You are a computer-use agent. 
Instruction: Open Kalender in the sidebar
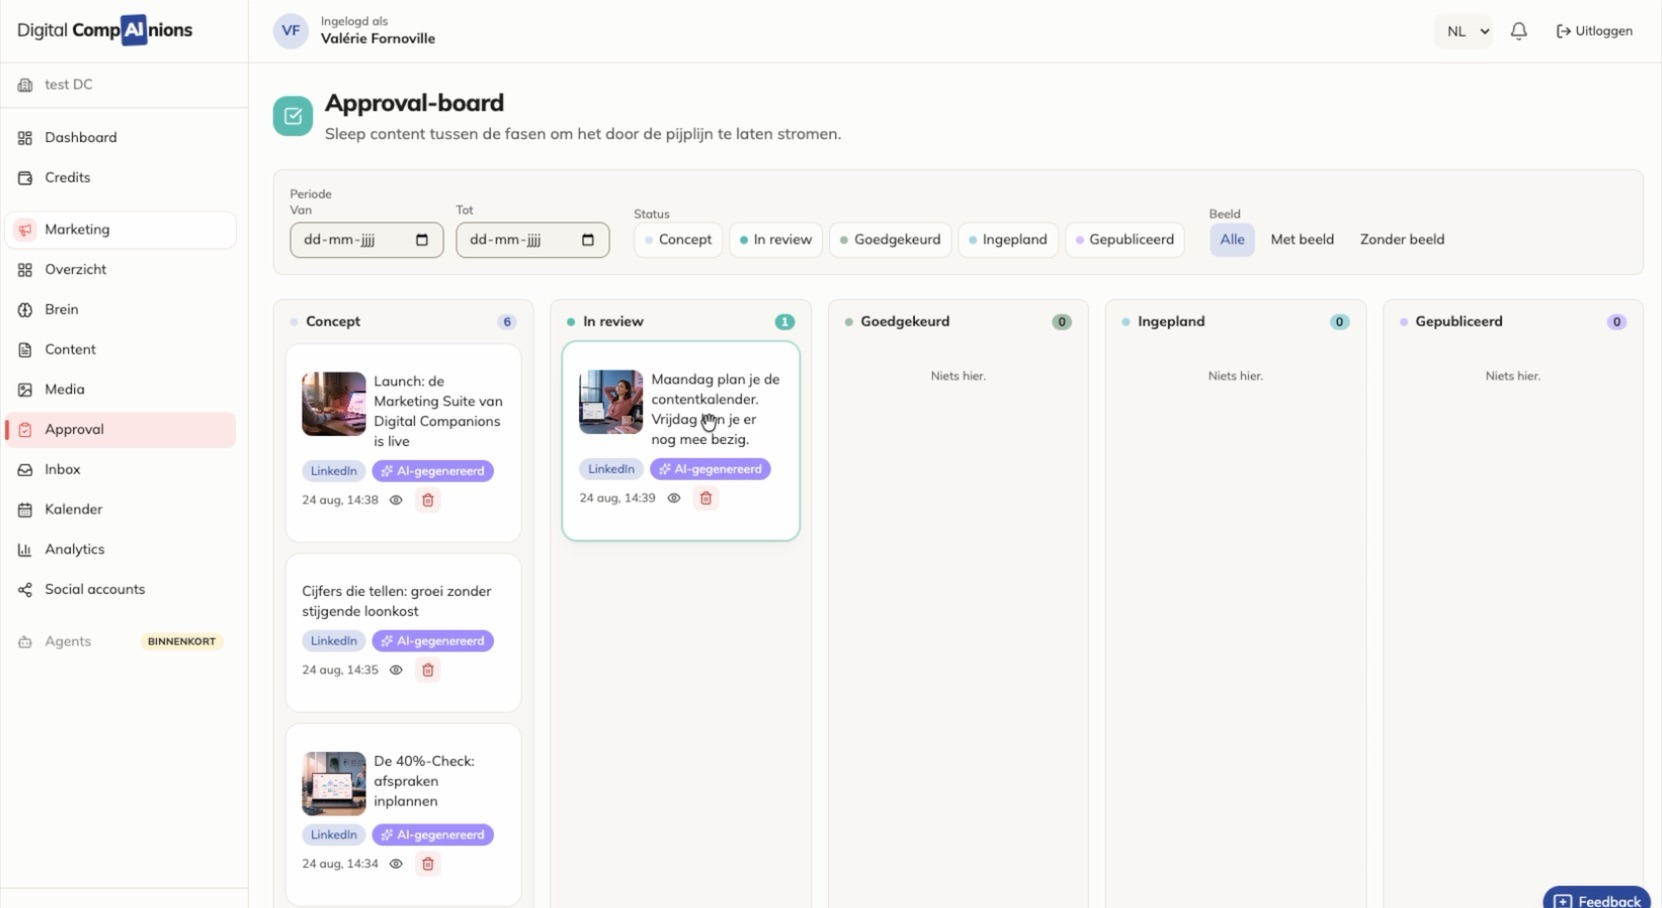[121, 510]
